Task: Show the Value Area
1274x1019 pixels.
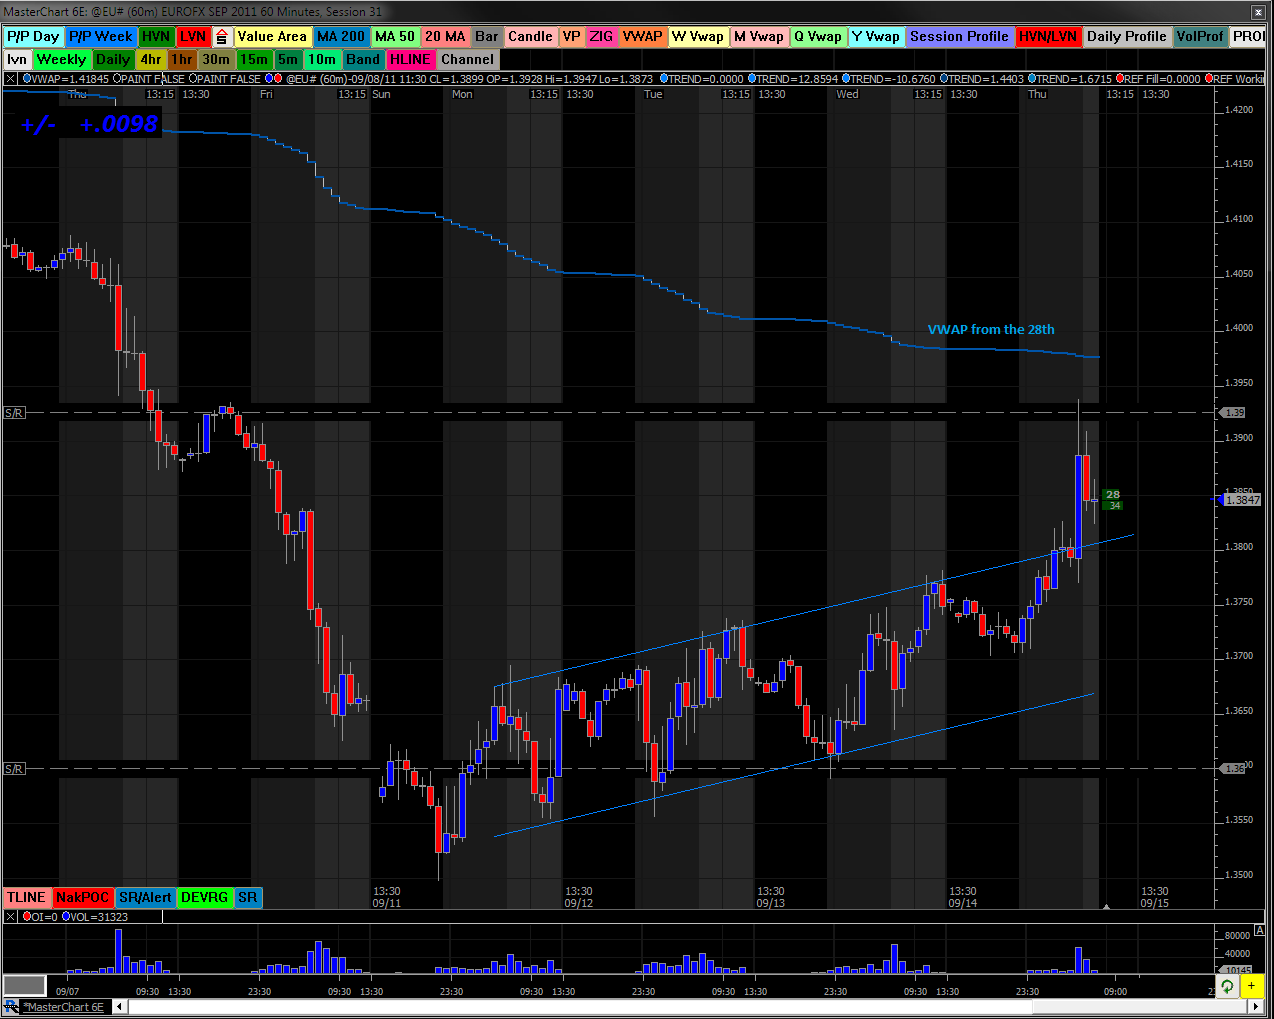Action: pyautogui.click(x=272, y=36)
